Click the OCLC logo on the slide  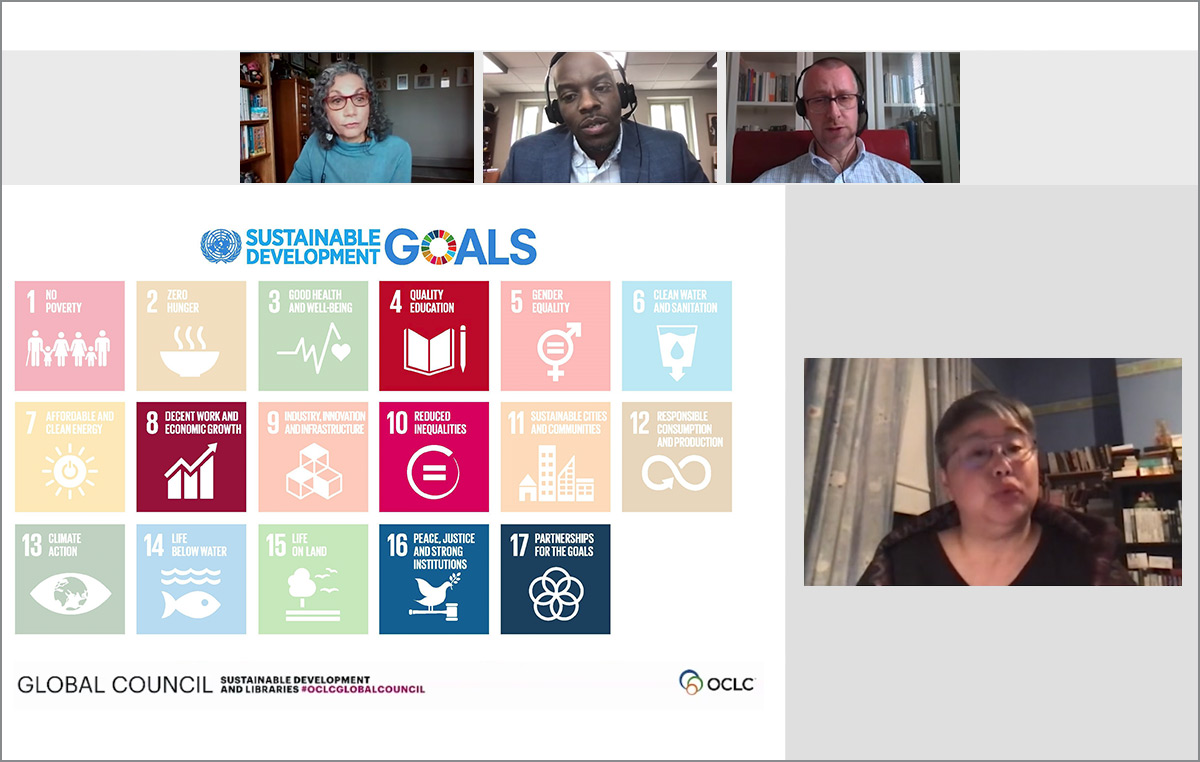coord(716,683)
